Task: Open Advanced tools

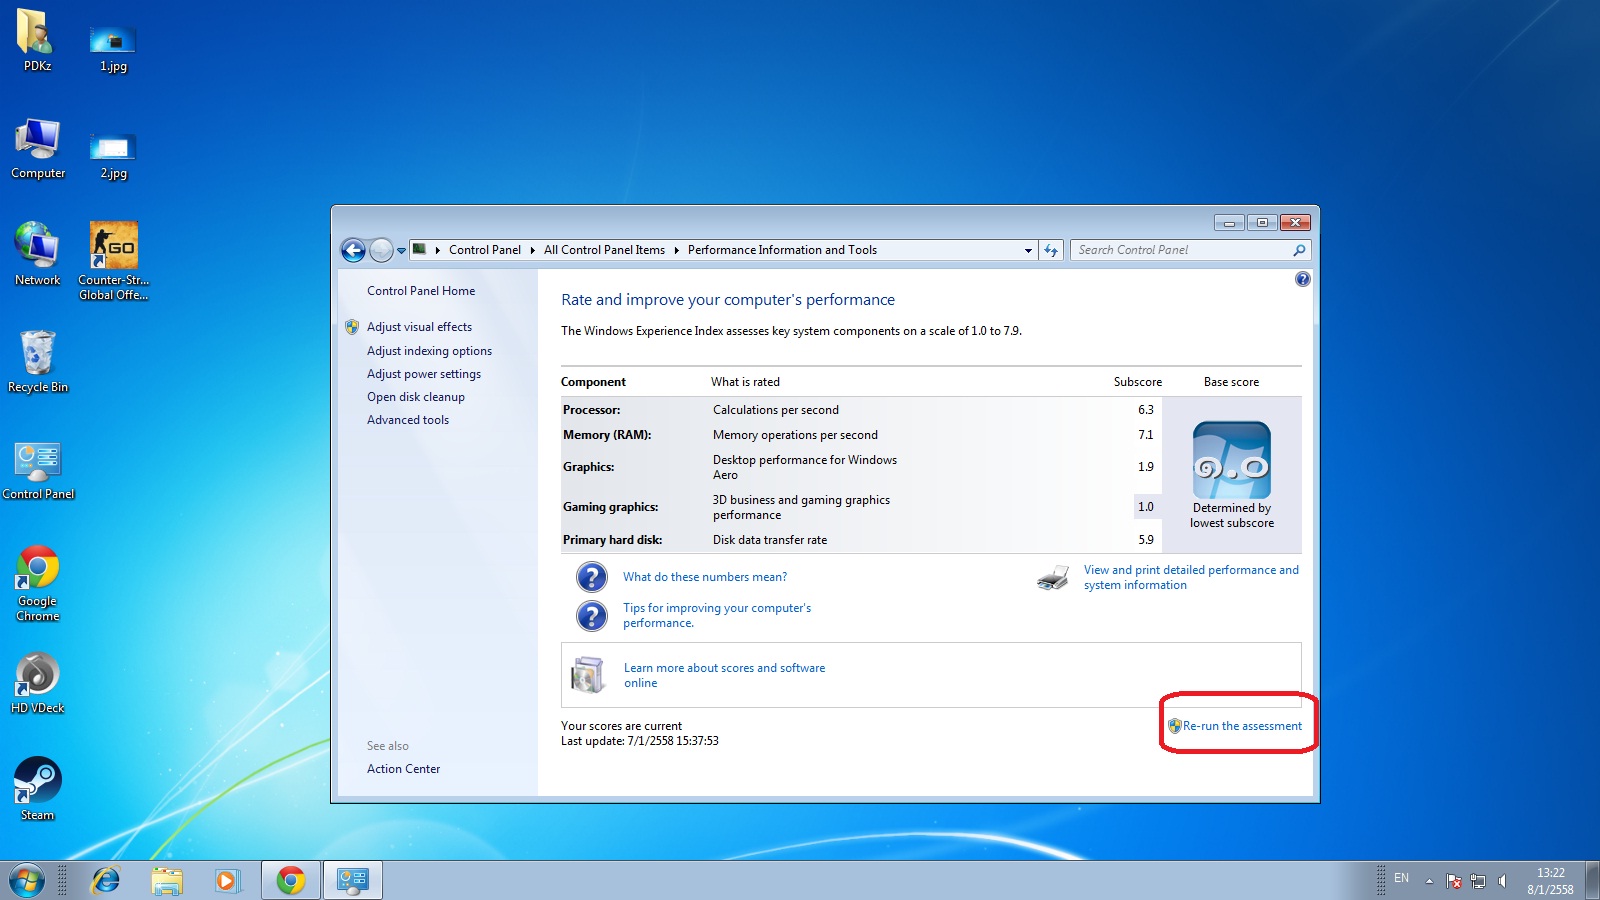Action: 408,420
